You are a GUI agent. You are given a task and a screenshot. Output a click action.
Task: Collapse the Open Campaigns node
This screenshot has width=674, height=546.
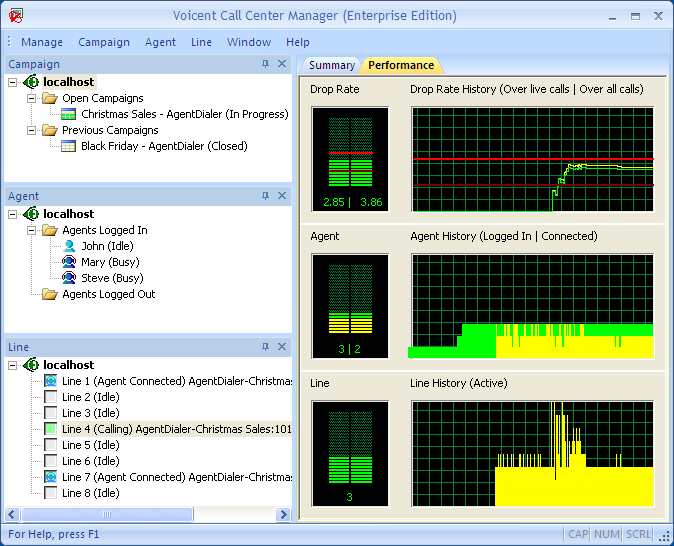pyautogui.click(x=31, y=98)
